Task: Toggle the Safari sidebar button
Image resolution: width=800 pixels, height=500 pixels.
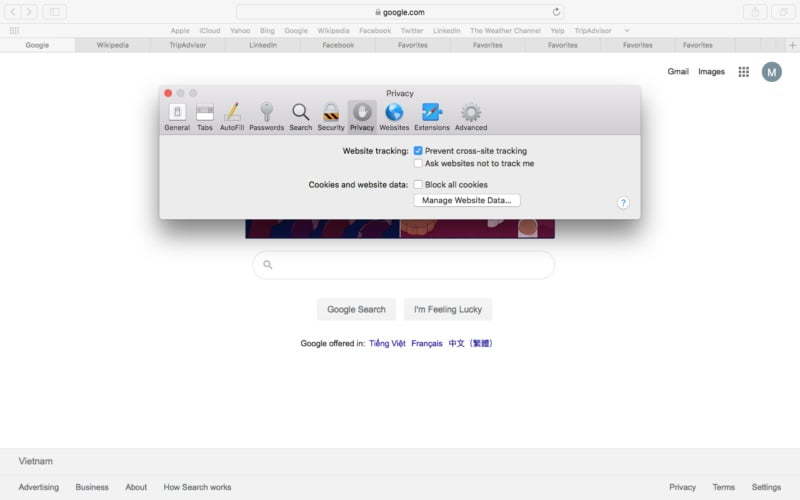Action: point(55,11)
